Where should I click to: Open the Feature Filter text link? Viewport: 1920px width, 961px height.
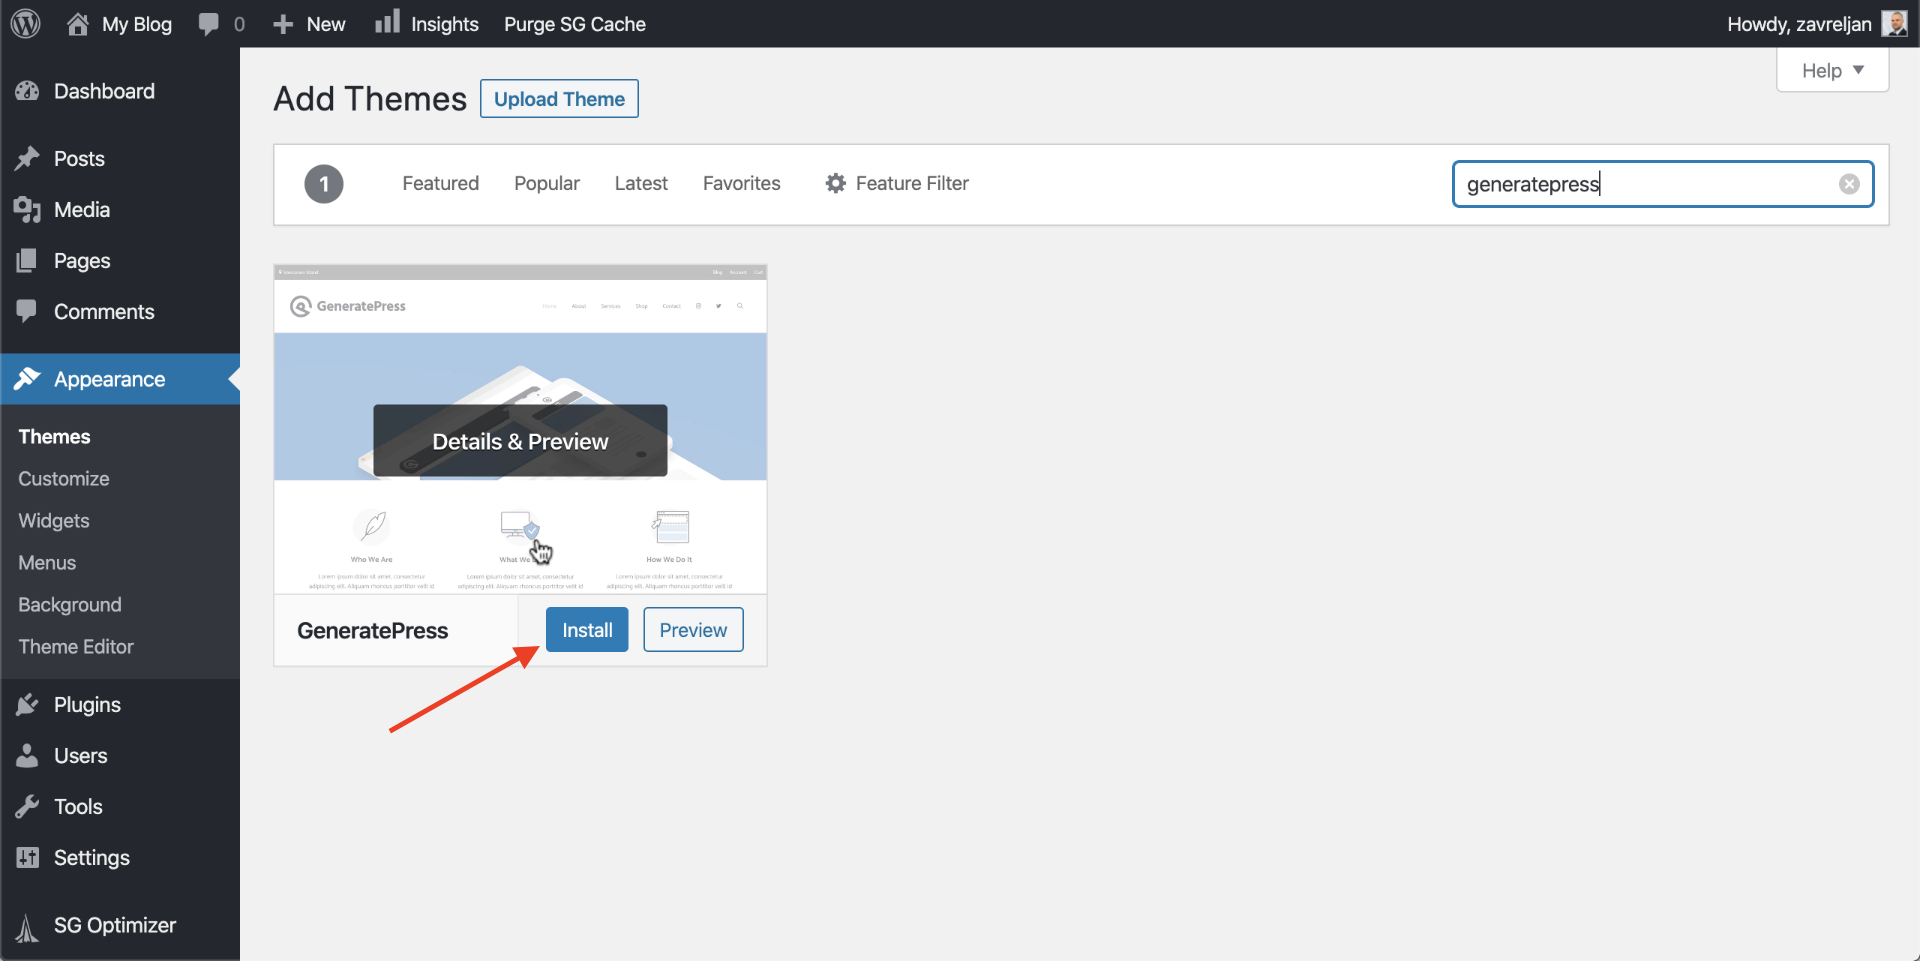point(912,183)
